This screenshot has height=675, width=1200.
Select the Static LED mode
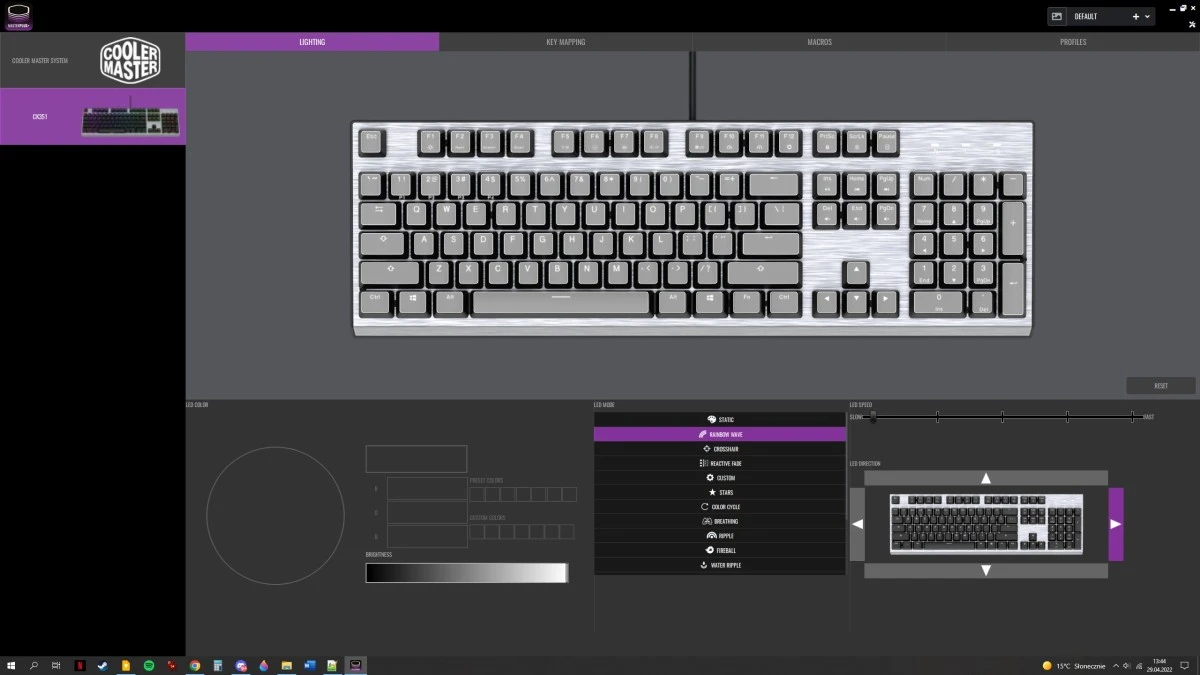click(x=720, y=420)
